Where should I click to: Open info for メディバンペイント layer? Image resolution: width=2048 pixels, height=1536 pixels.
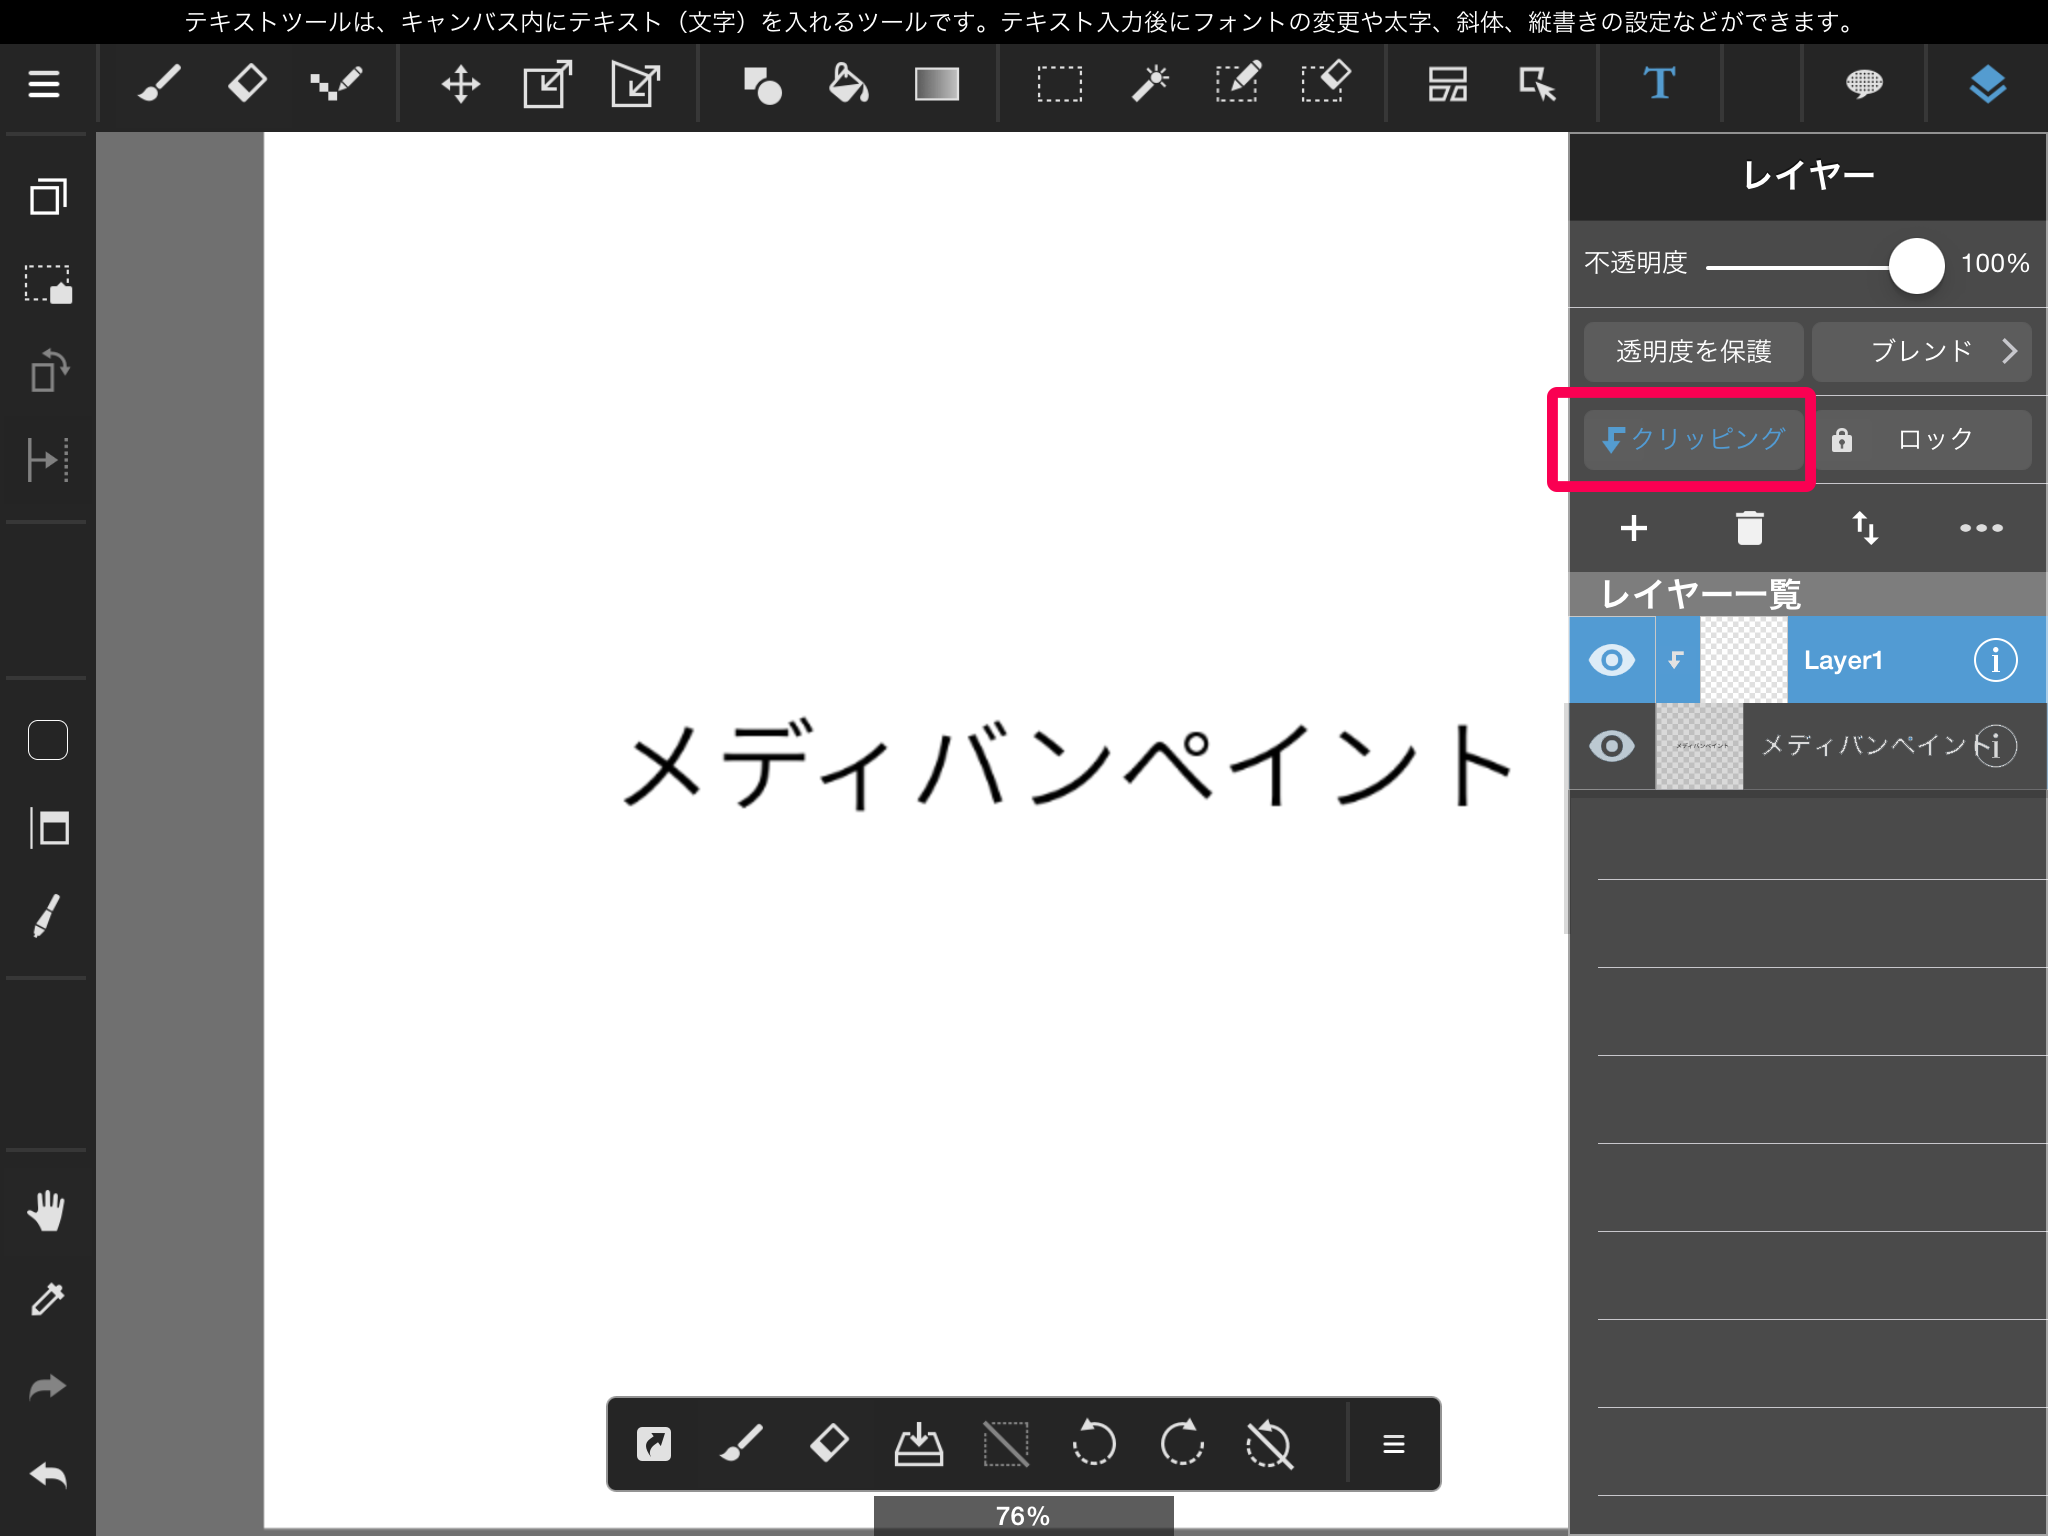(1995, 746)
